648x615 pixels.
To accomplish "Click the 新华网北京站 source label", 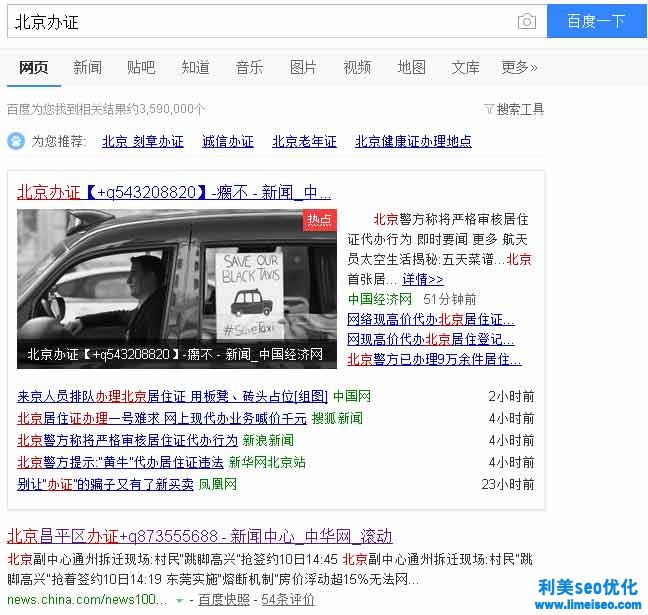I will point(267,462).
